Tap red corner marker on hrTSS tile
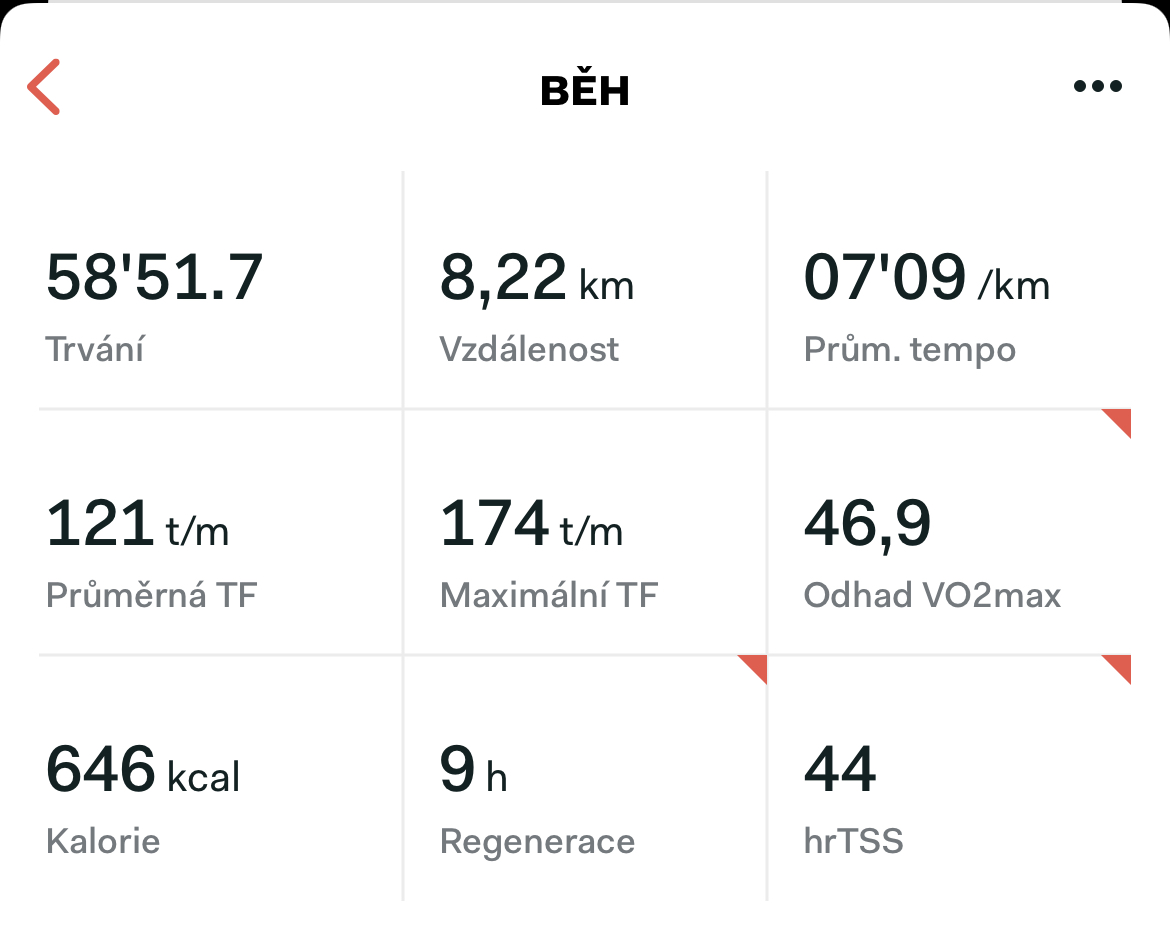The image size is (1170, 926). [1116, 669]
